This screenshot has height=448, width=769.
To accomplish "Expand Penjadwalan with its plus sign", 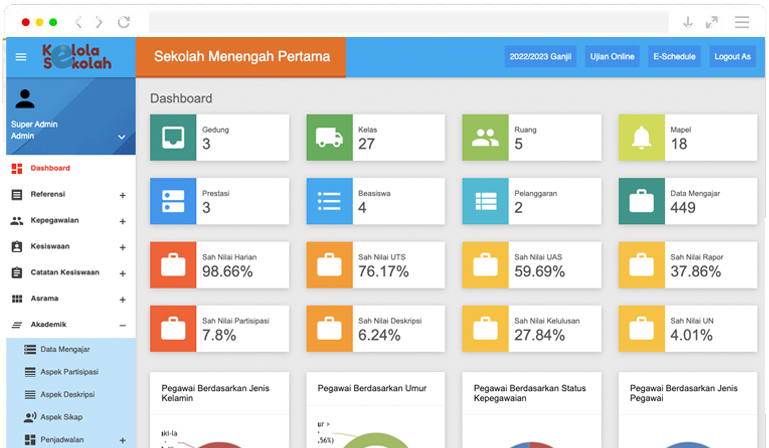I will 123,440.
